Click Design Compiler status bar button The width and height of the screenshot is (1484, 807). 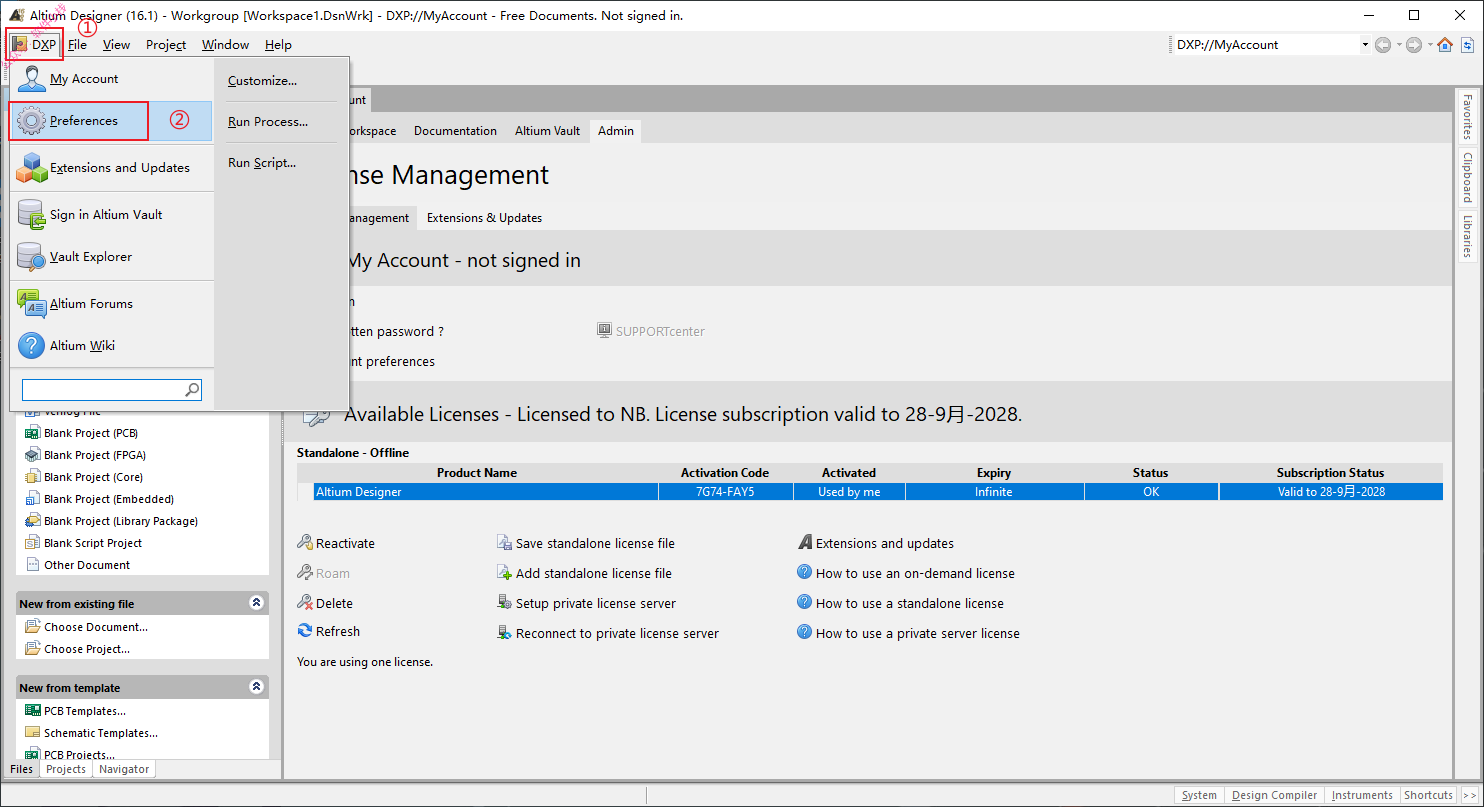tap(1274, 795)
